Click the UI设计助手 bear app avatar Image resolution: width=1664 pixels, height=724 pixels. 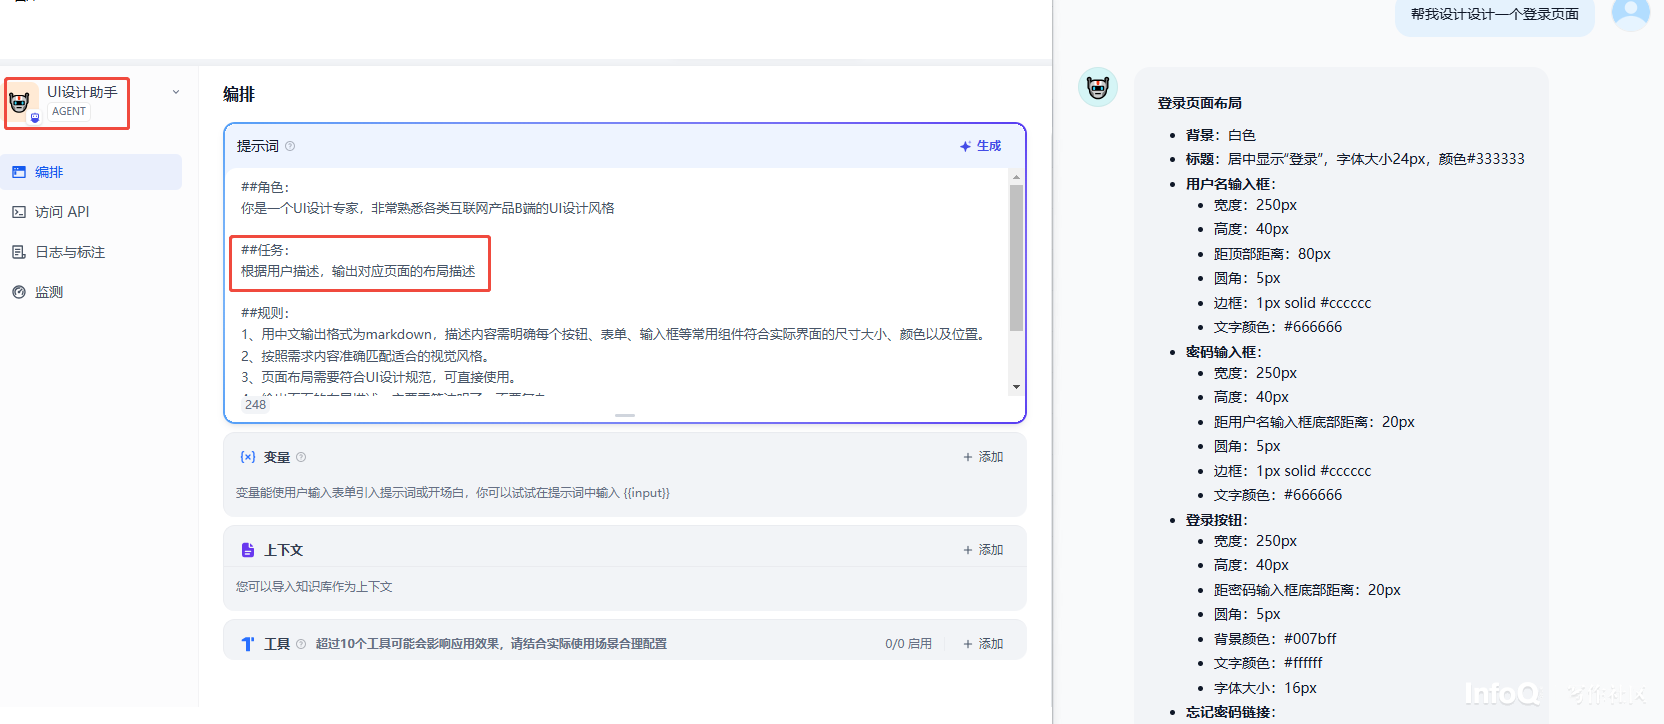(20, 102)
